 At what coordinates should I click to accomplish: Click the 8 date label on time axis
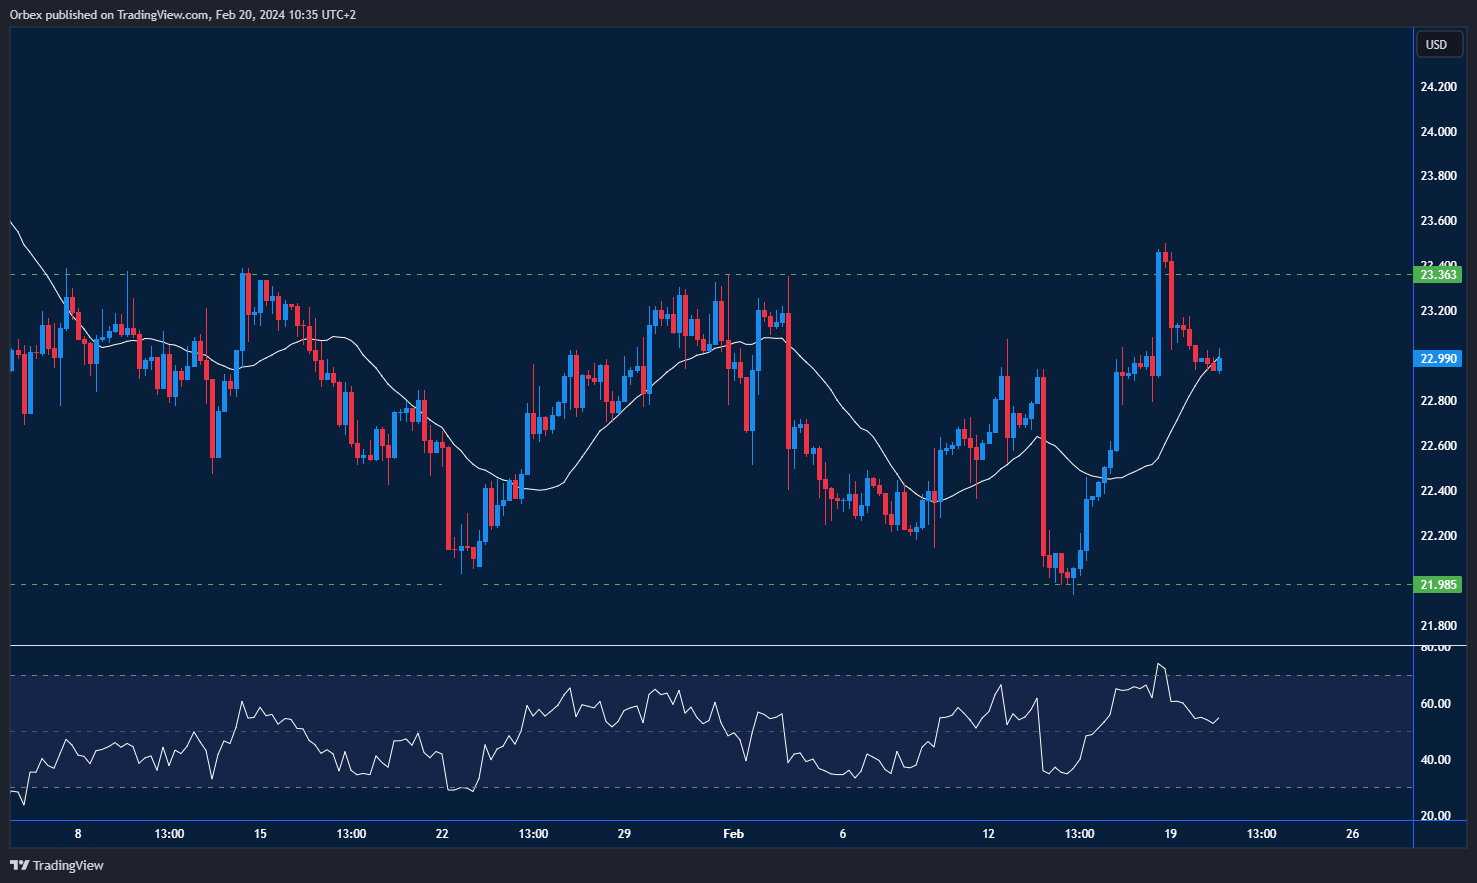click(78, 834)
